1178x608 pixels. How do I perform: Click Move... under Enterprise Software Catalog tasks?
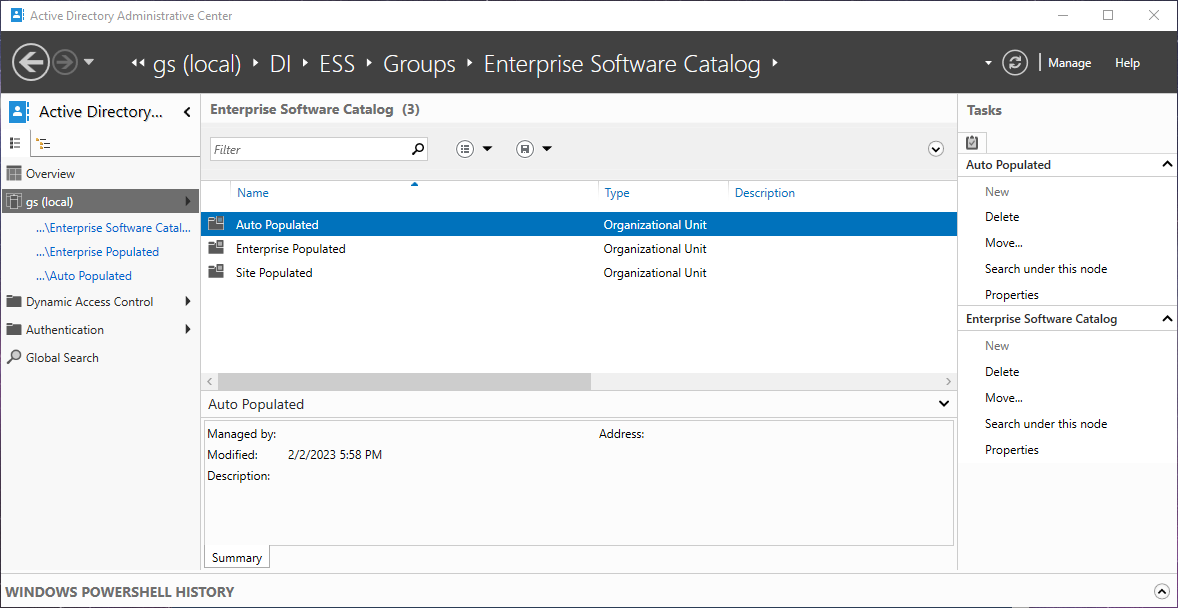coord(1004,398)
